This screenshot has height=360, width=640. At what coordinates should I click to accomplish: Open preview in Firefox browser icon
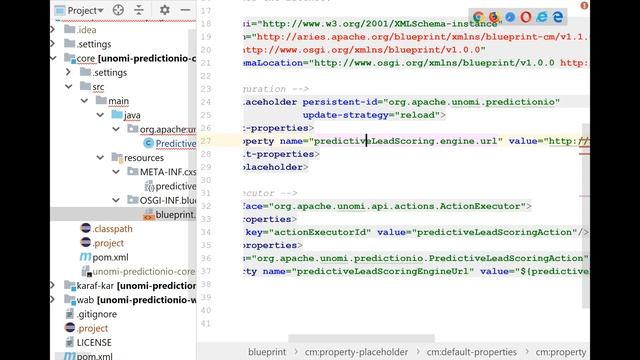494,17
